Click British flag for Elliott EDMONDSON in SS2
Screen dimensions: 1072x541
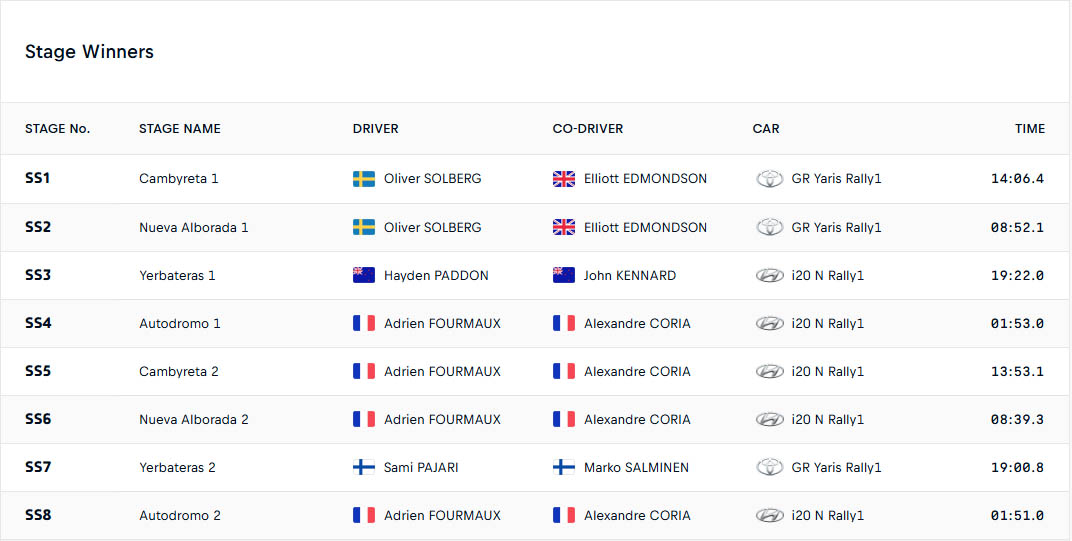pyautogui.click(x=564, y=227)
